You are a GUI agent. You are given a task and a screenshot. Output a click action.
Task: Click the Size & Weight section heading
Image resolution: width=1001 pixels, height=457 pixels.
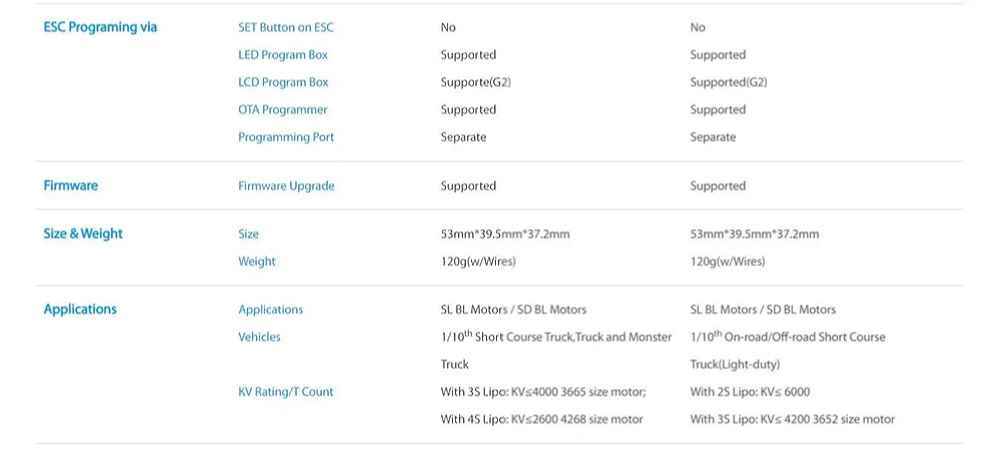click(x=83, y=234)
